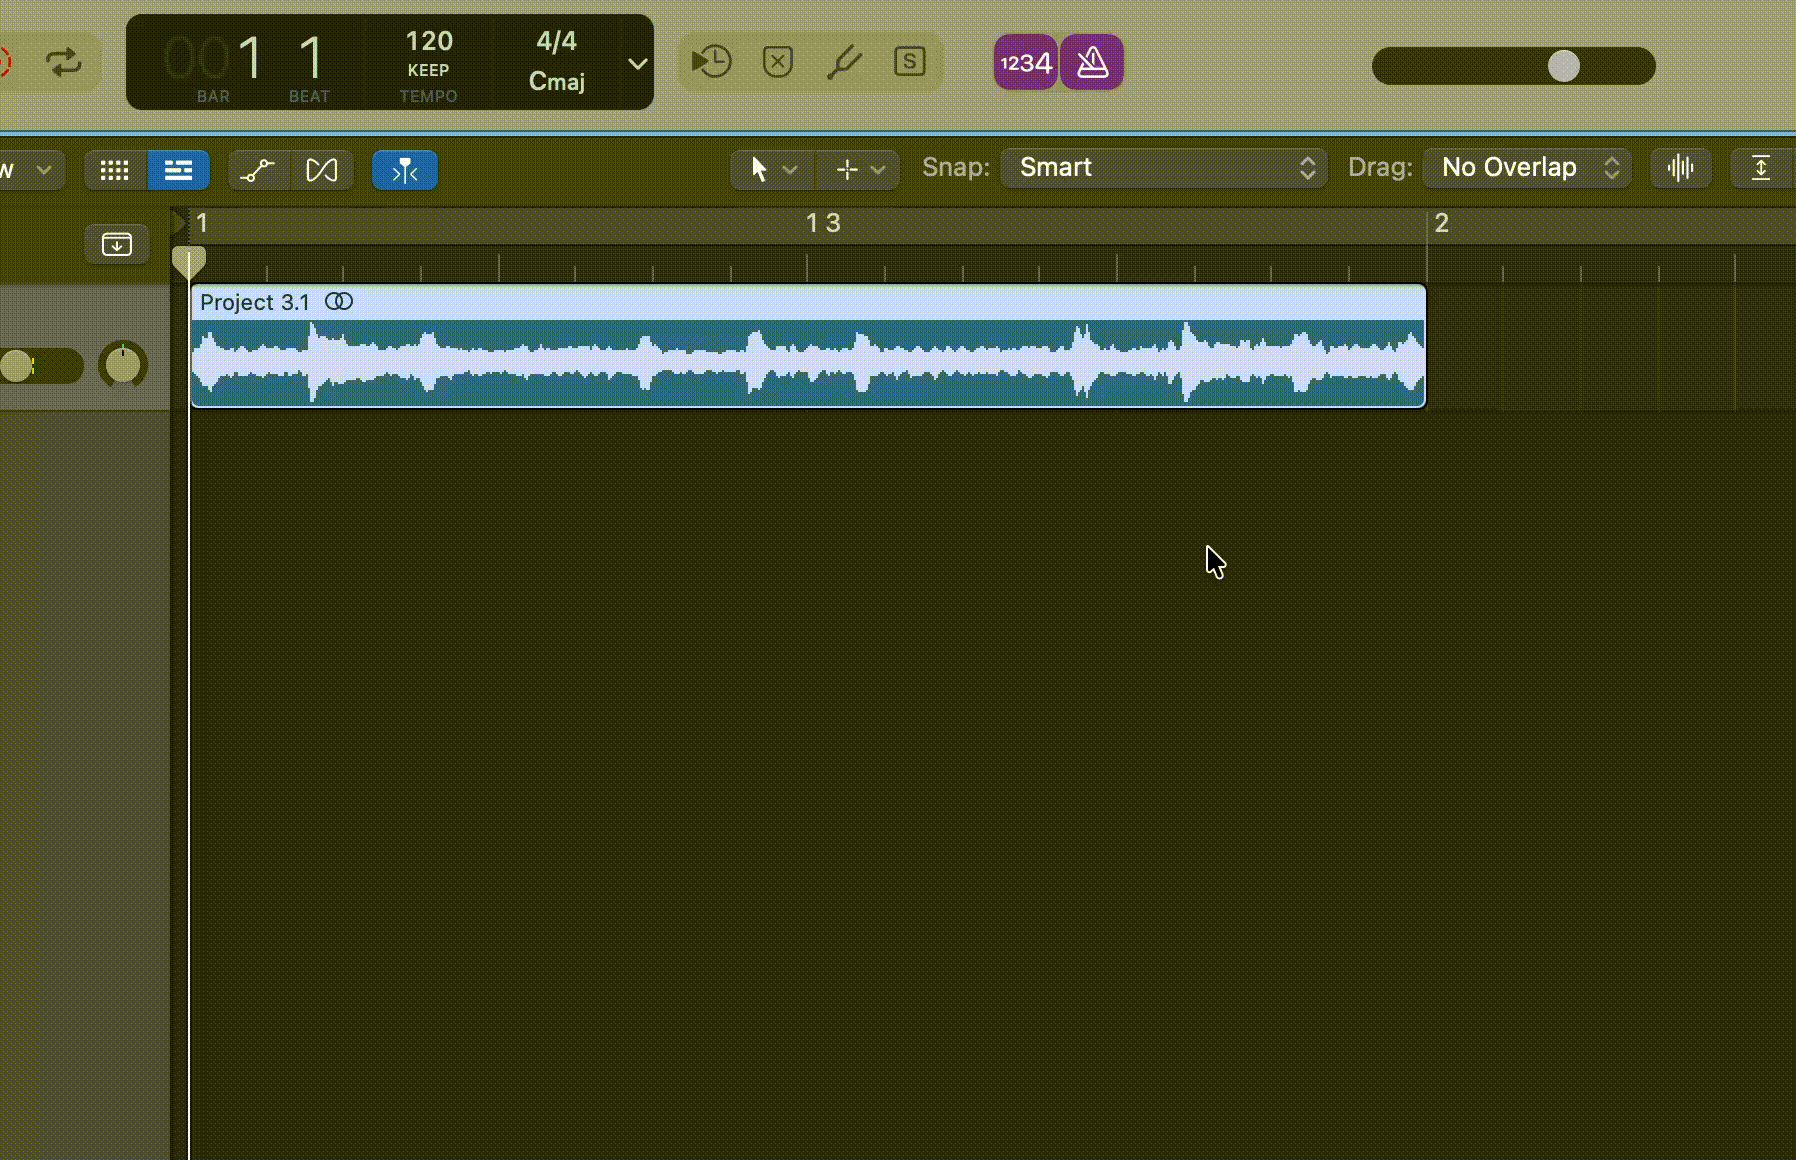Open the Drag No Overlap dropdown

tap(1526, 168)
